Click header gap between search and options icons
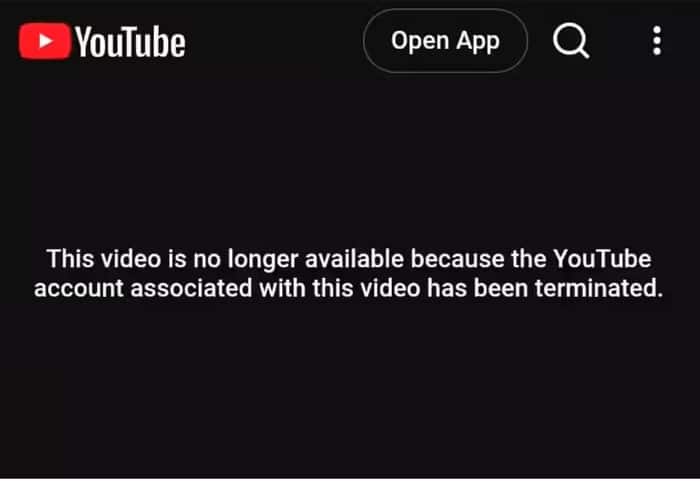This screenshot has width=700, height=481. tap(620, 41)
